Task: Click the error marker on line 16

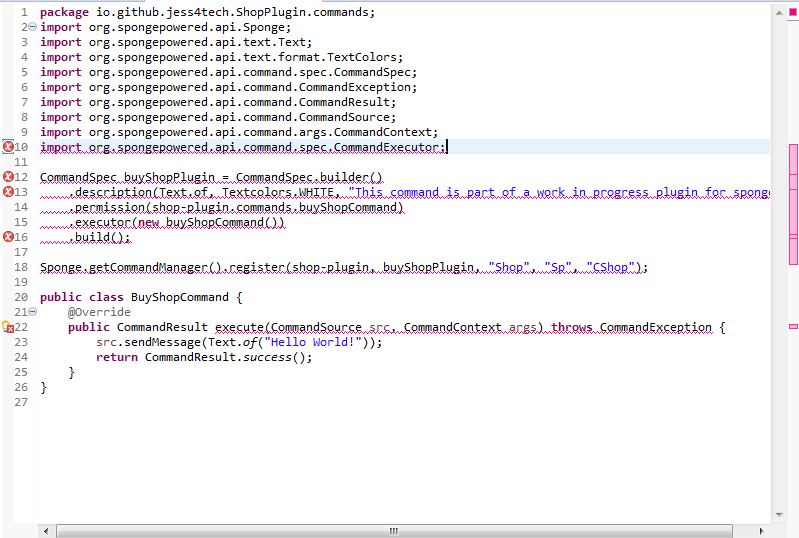Action: [x=8, y=236]
